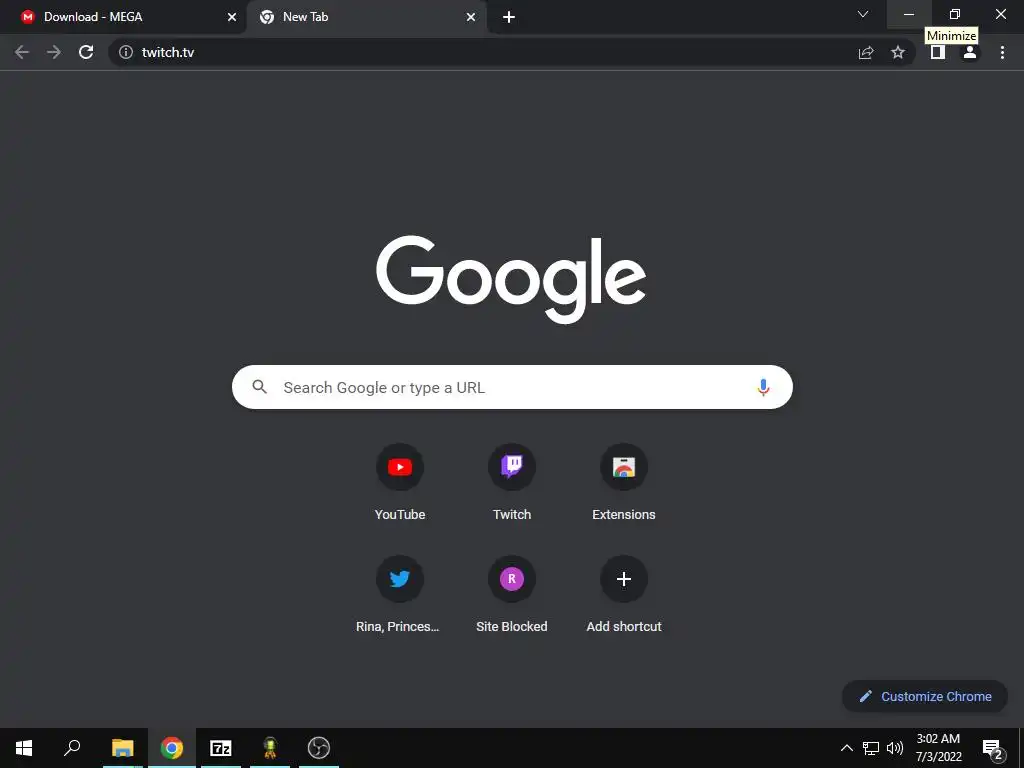Open the volume tray icon

tap(895, 748)
